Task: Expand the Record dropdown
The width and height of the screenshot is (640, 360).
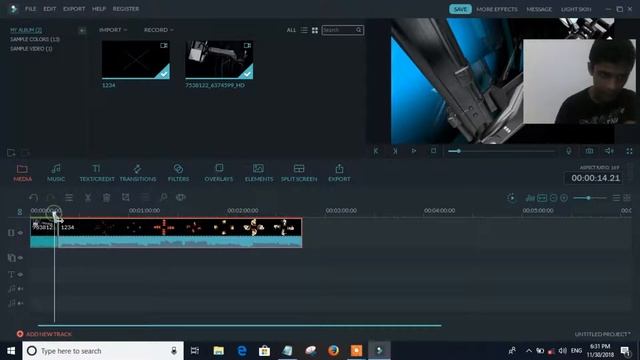Action: [x=159, y=30]
